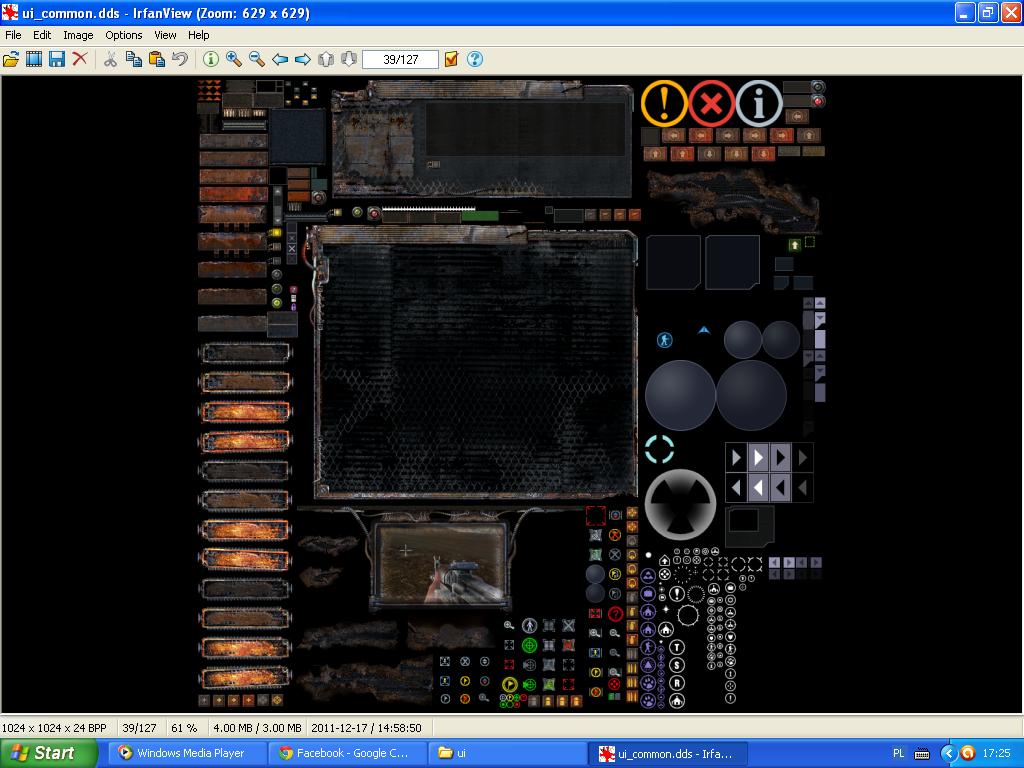Open the View menu
1024x768 pixels.
click(x=165, y=35)
